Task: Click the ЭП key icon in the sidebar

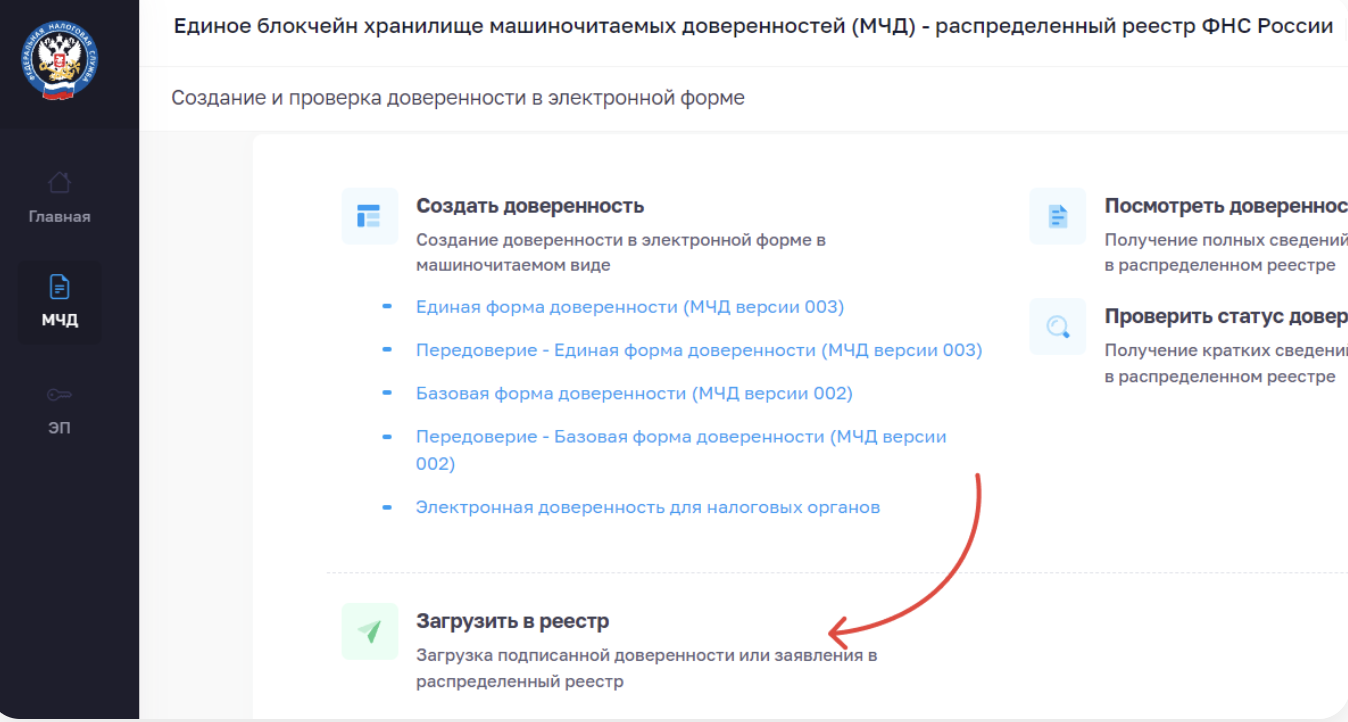Action: tap(59, 395)
